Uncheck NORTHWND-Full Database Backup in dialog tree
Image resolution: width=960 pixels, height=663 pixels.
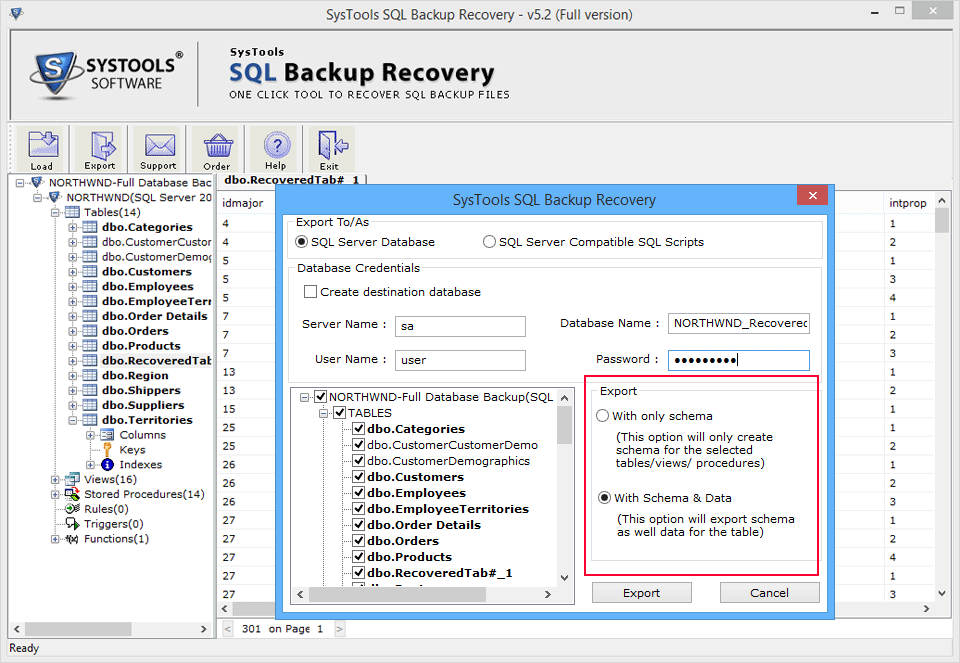pos(321,397)
